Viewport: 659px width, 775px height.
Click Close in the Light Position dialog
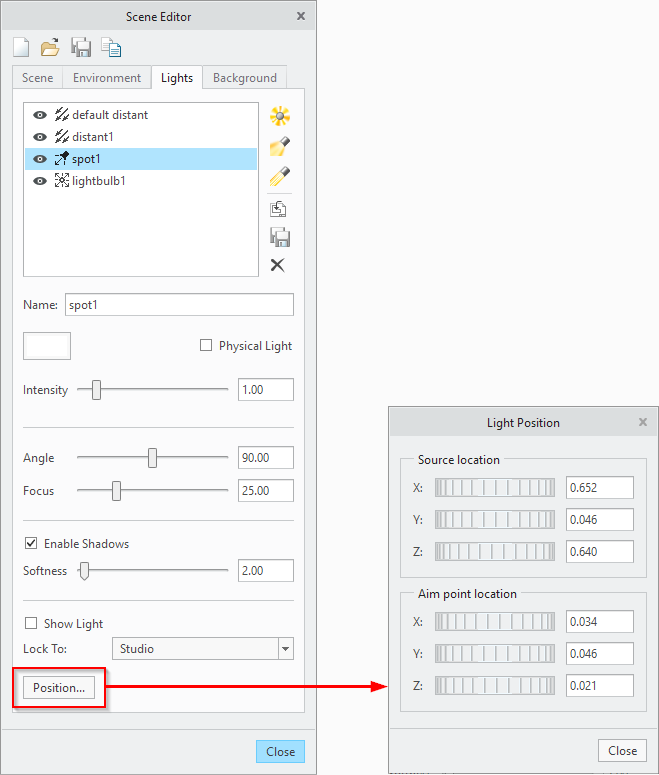pos(622,750)
